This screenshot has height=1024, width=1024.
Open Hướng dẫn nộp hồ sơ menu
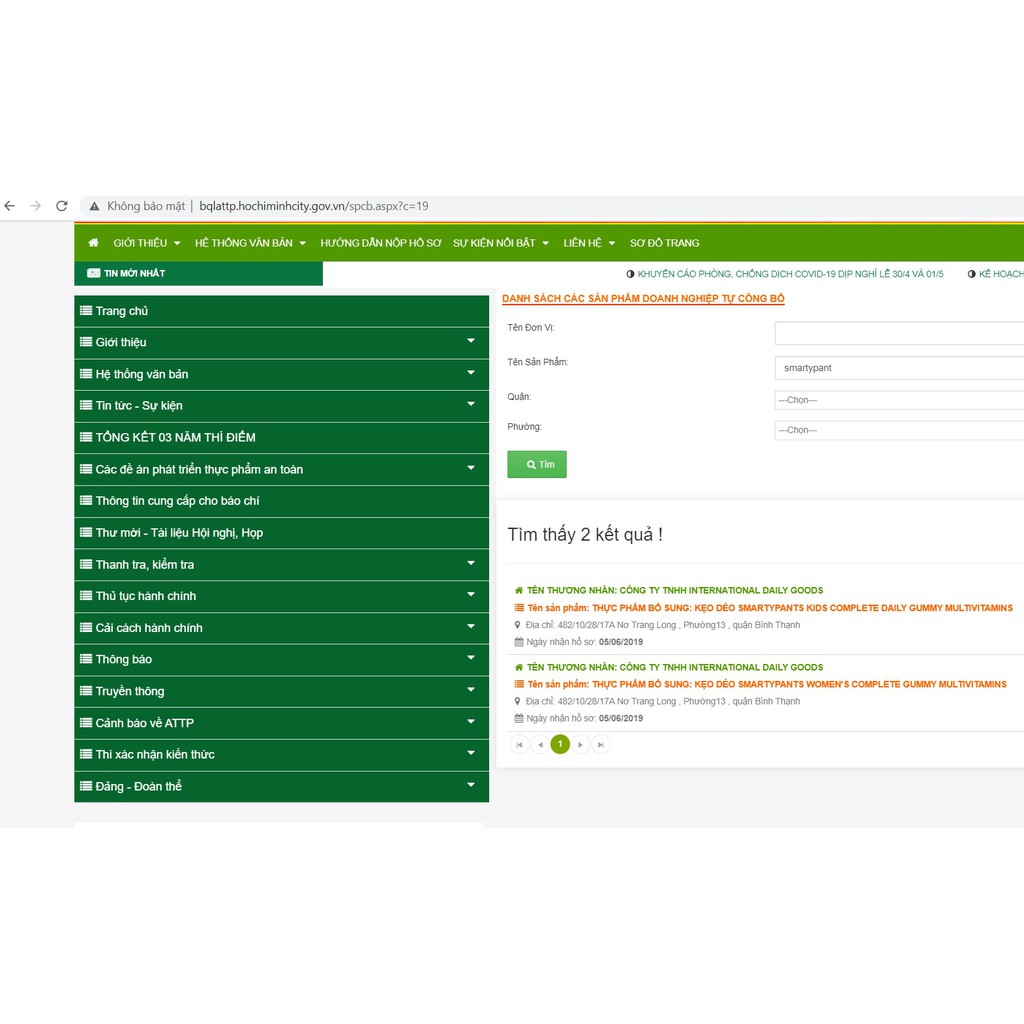click(x=380, y=243)
